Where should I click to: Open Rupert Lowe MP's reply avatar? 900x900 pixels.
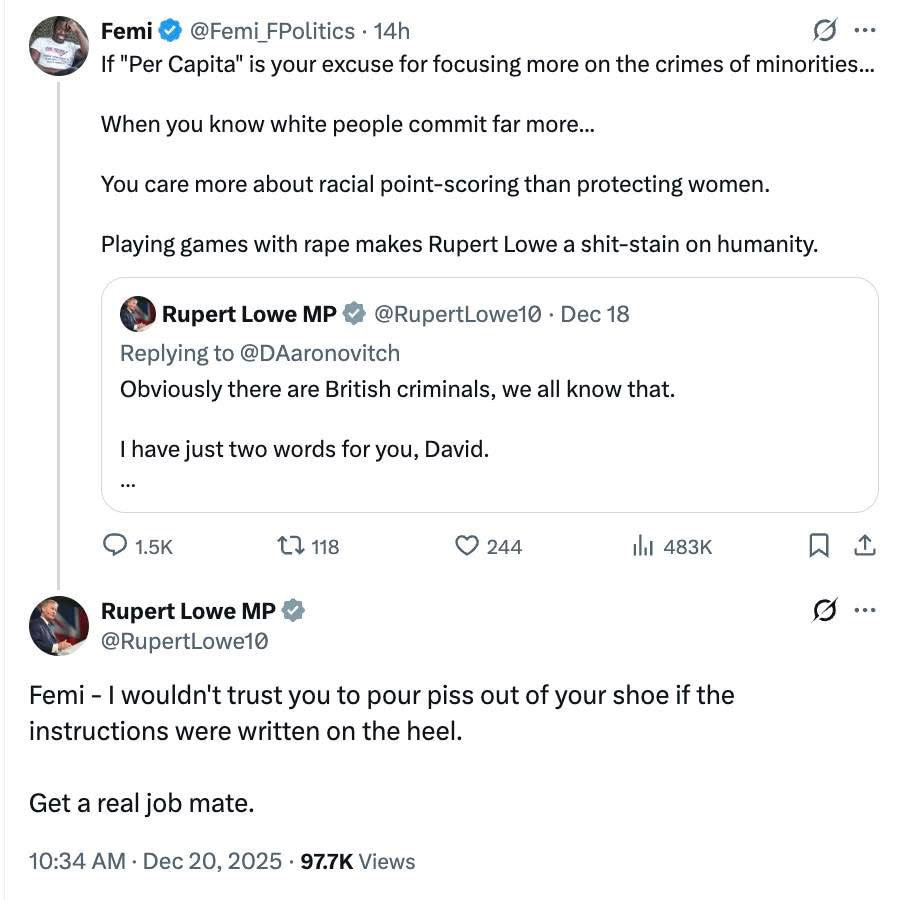[59, 626]
